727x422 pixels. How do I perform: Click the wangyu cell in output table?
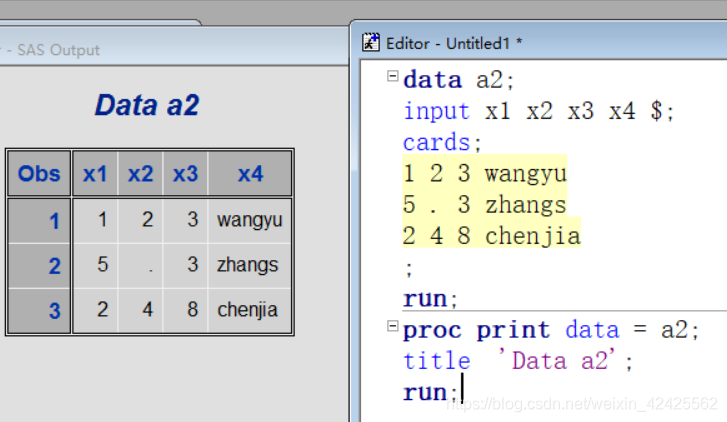coord(250,220)
